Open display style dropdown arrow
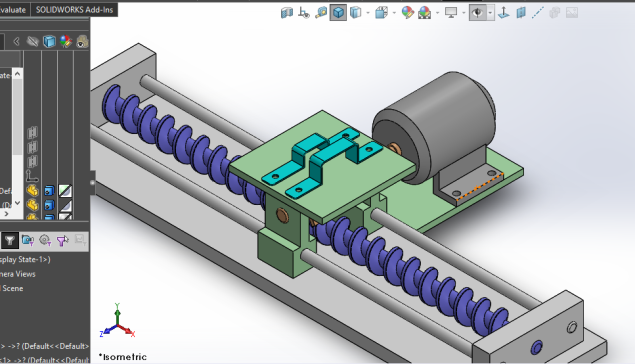The image size is (635, 364). 368,13
